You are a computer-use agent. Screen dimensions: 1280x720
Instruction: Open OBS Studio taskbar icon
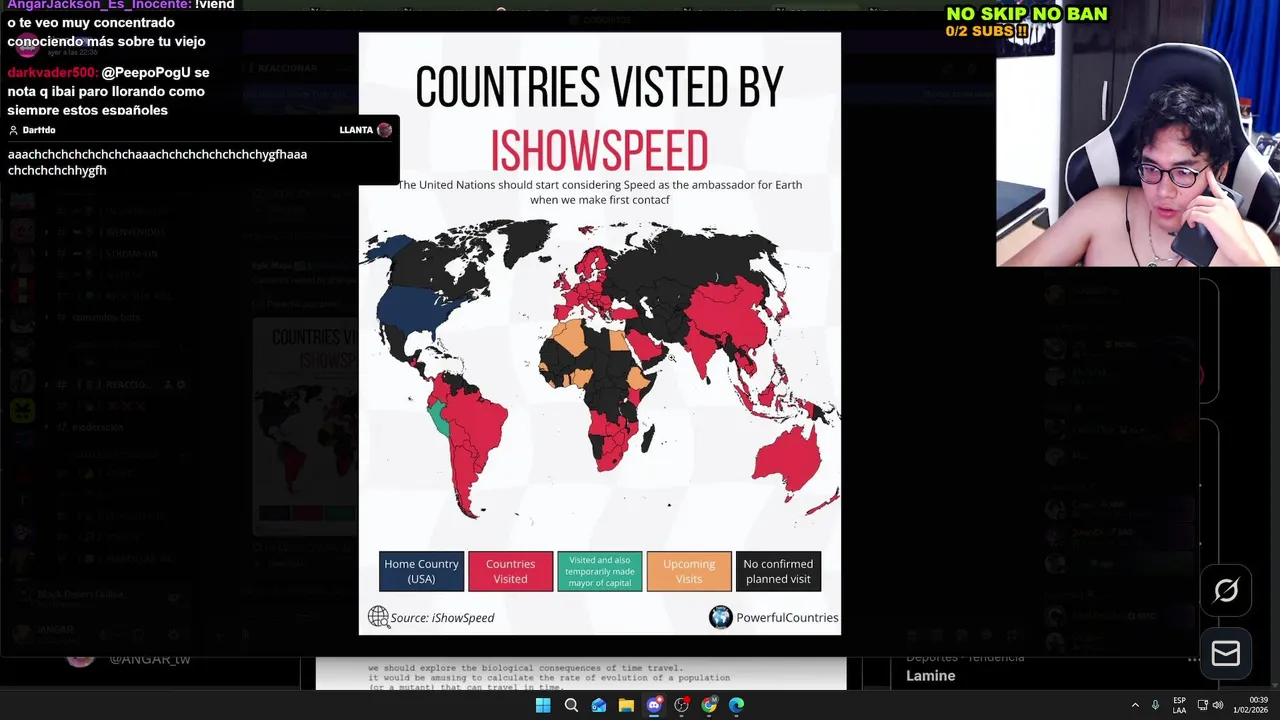[682, 705]
